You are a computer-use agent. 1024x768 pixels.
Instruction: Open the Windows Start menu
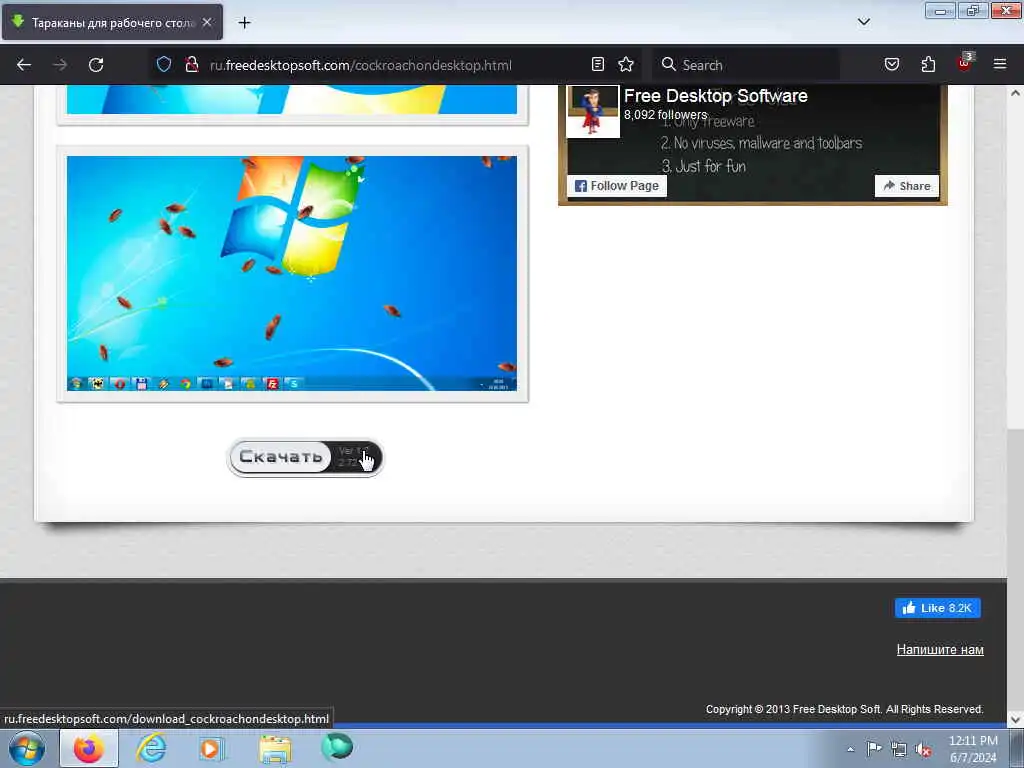(x=27, y=748)
